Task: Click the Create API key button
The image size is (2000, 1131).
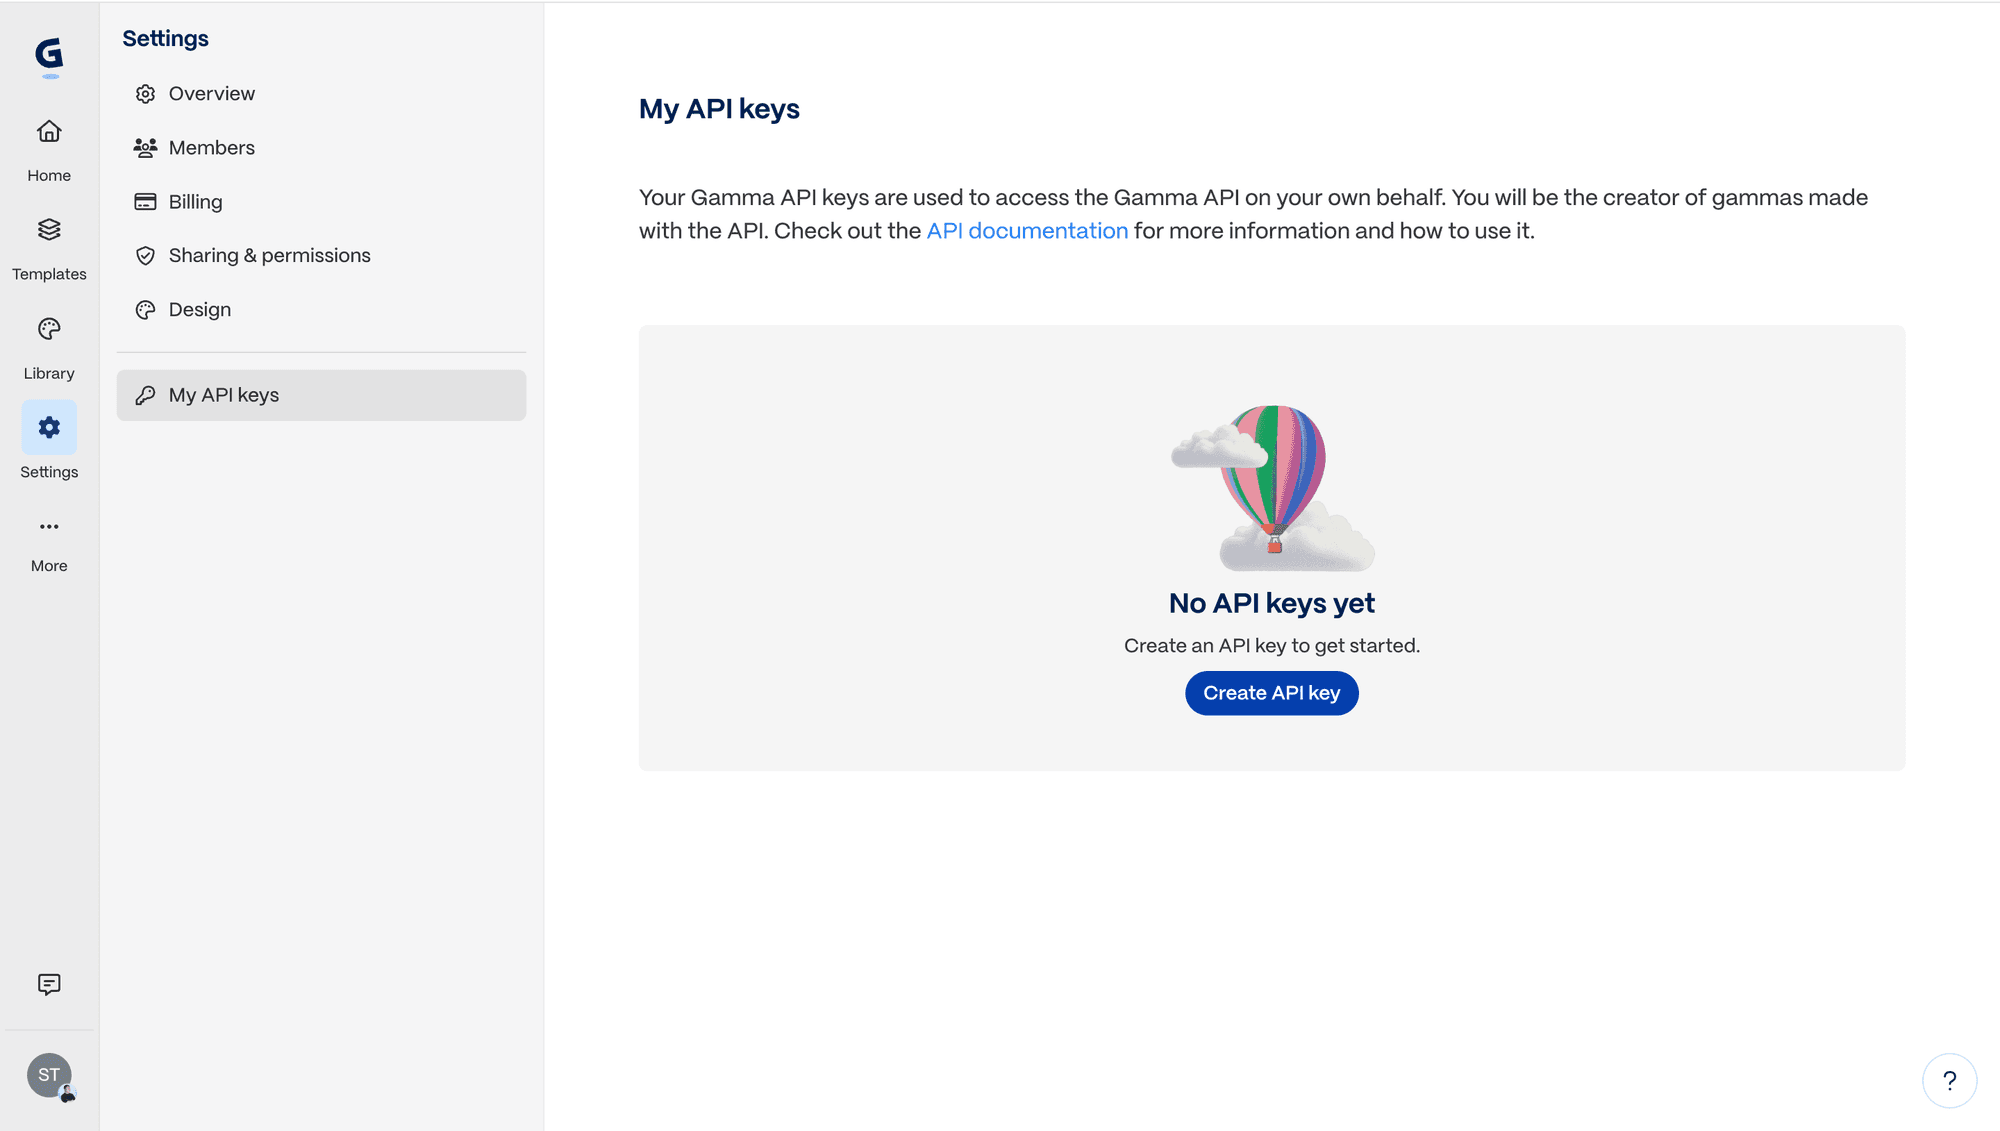Action: 1271,693
